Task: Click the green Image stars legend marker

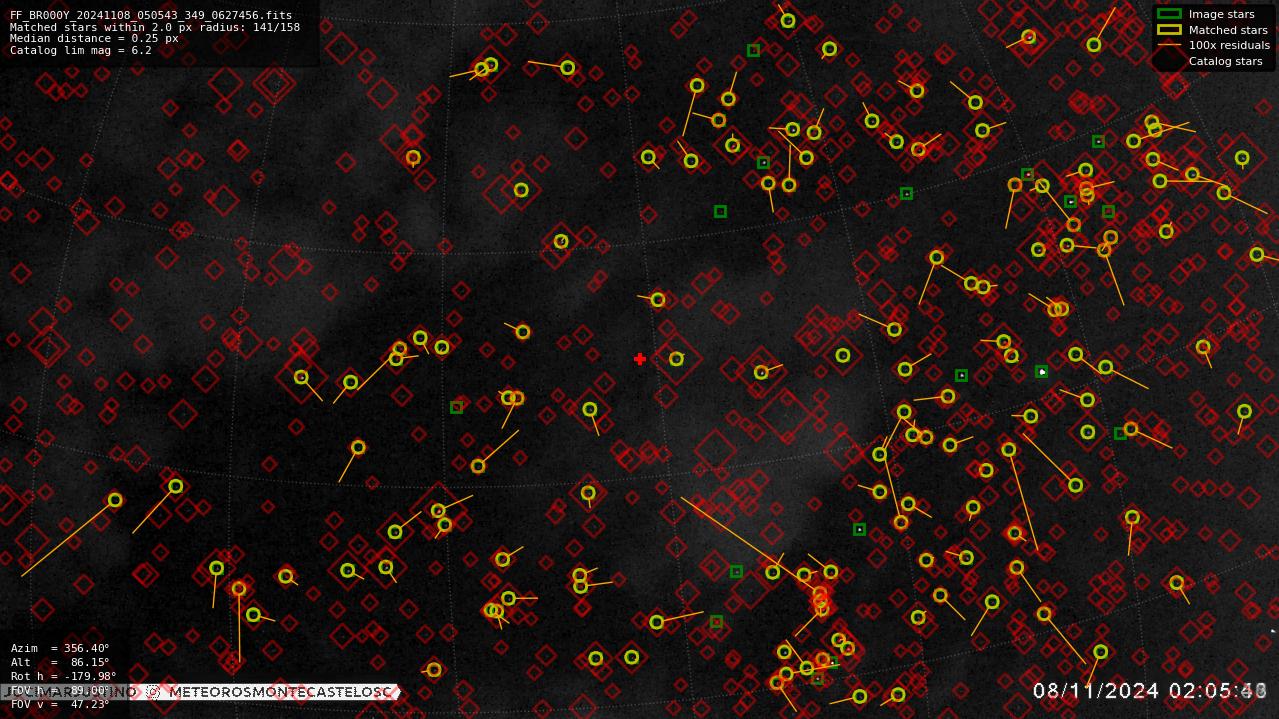Action: click(1168, 14)
